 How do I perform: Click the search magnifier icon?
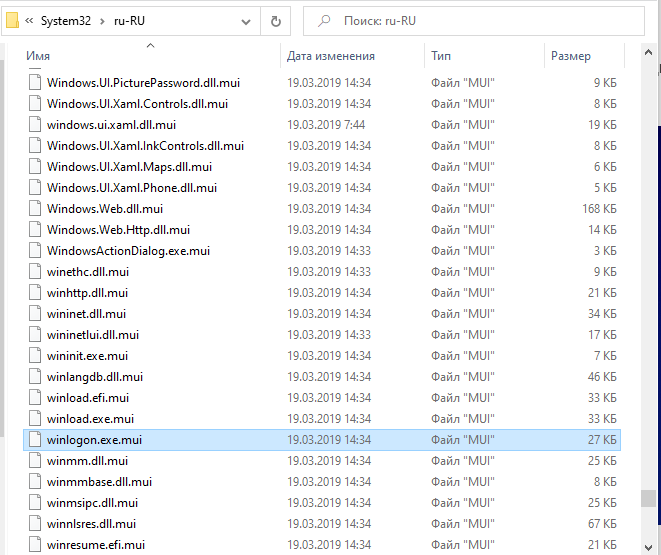[324, 21]
